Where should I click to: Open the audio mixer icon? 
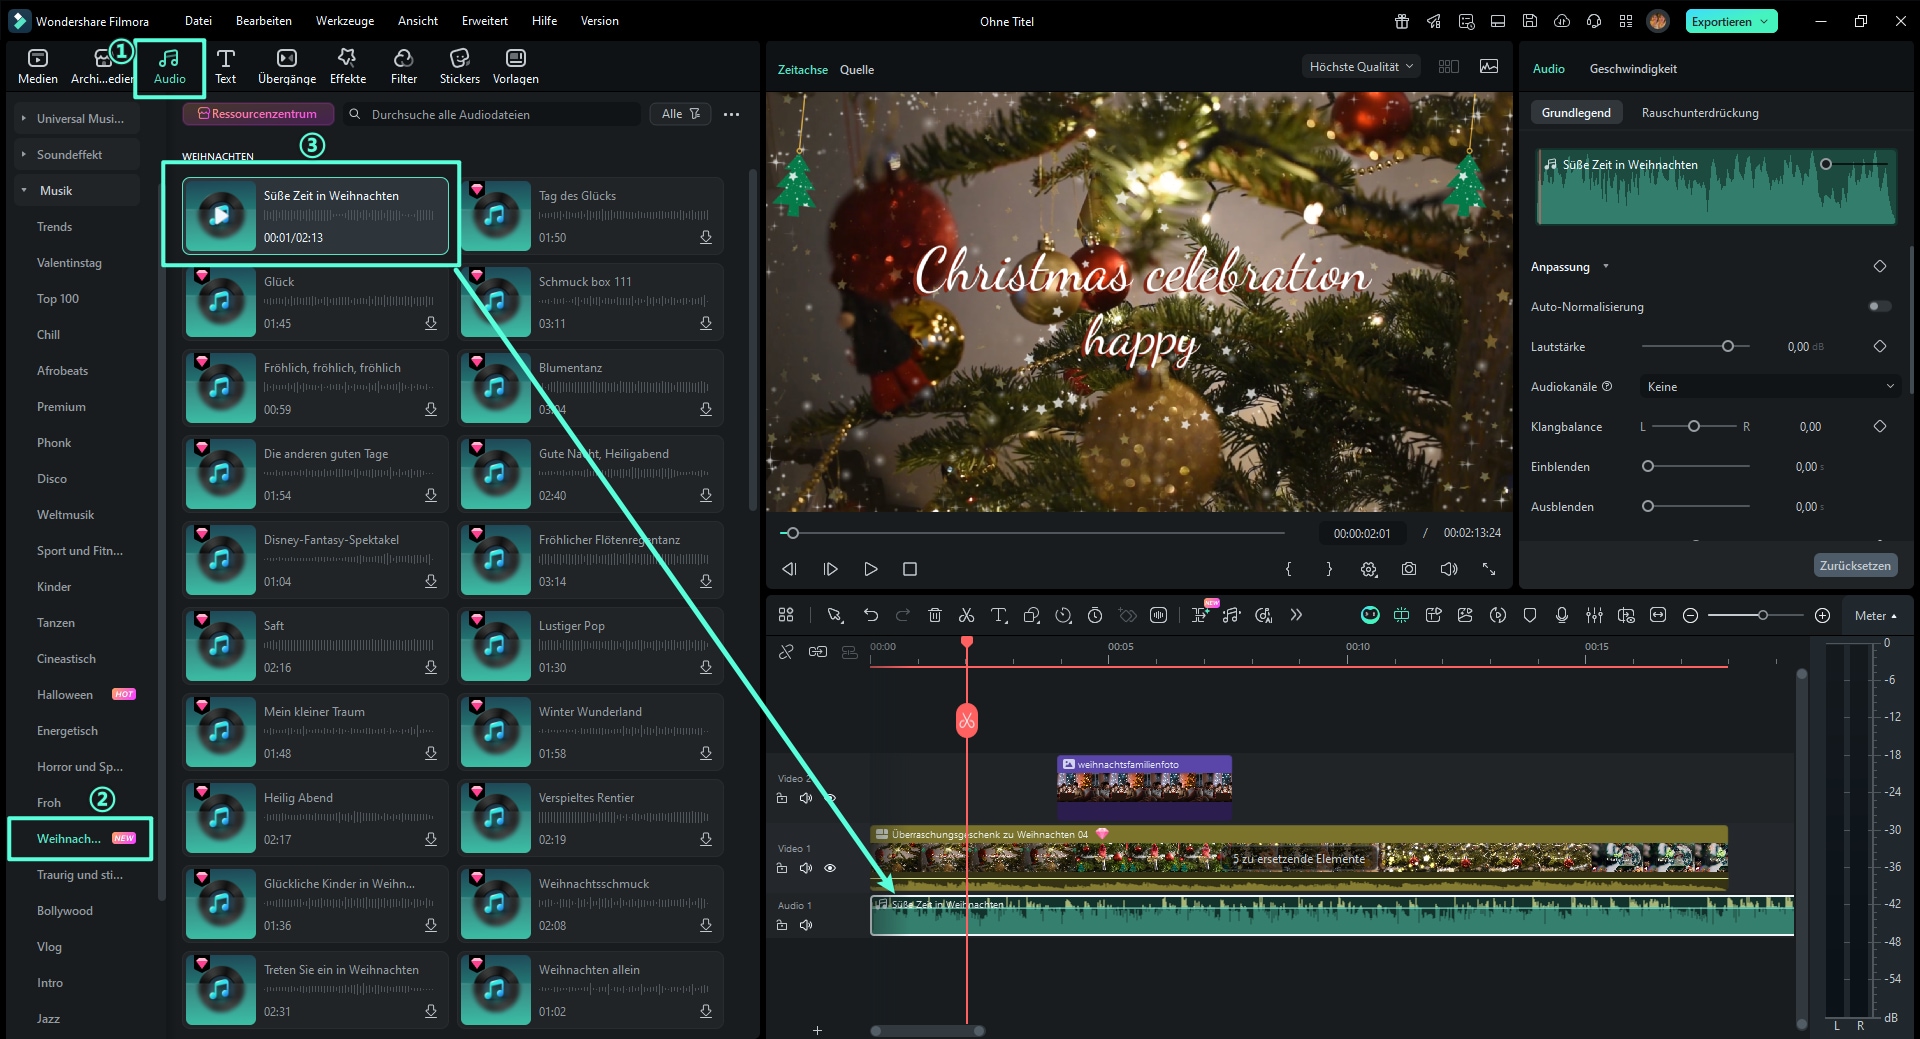(x=1595, y=615)
